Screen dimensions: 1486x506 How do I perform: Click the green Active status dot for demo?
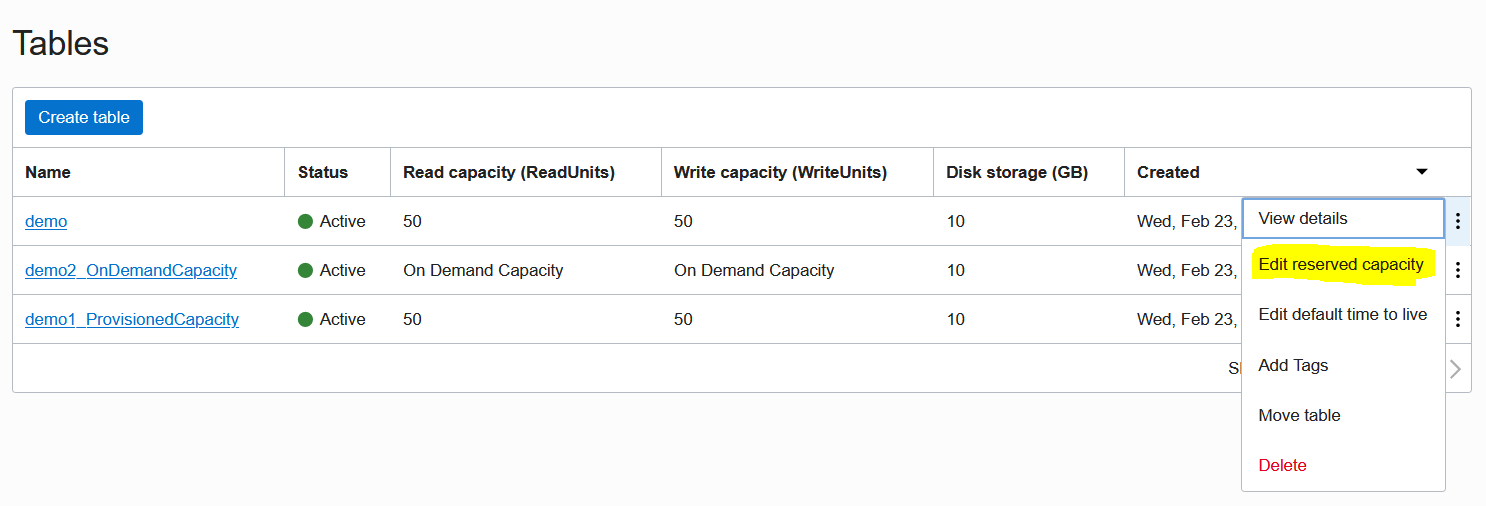pyautogui.click(x=306, y=221)
